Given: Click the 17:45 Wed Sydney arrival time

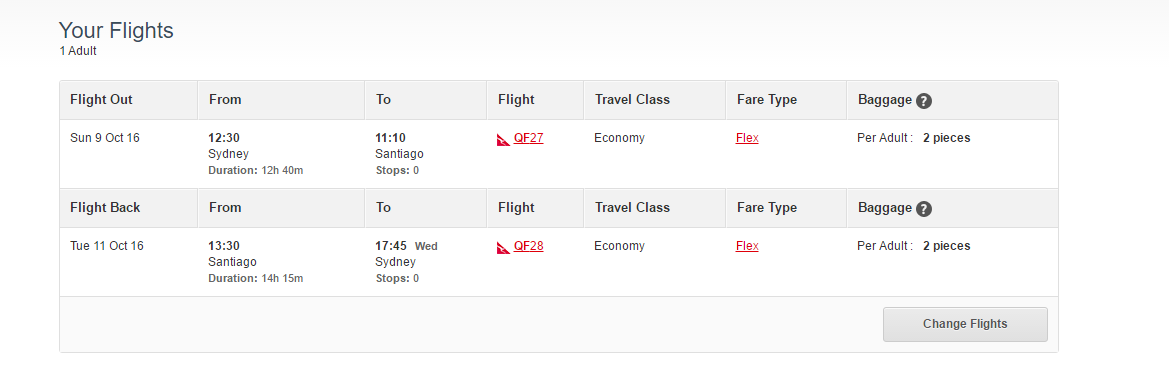Looking at the screenshot, I should 406,246.
